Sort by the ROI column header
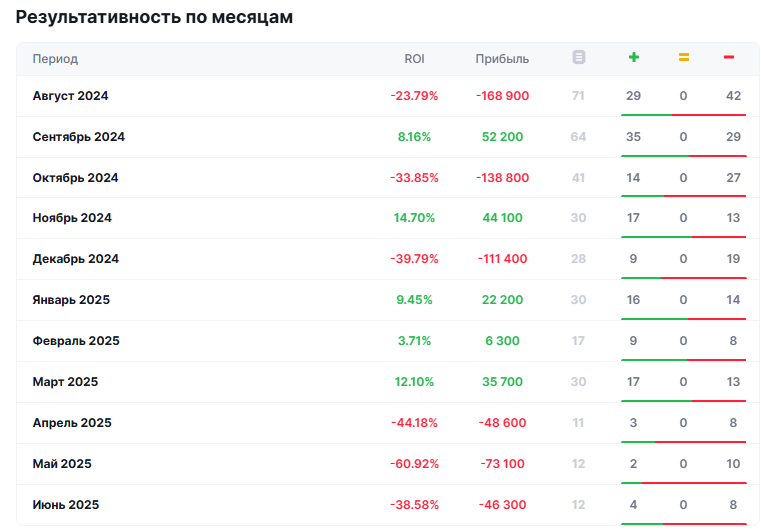The height and width of the screenshot is (532, 761). (x=414, y=59)
